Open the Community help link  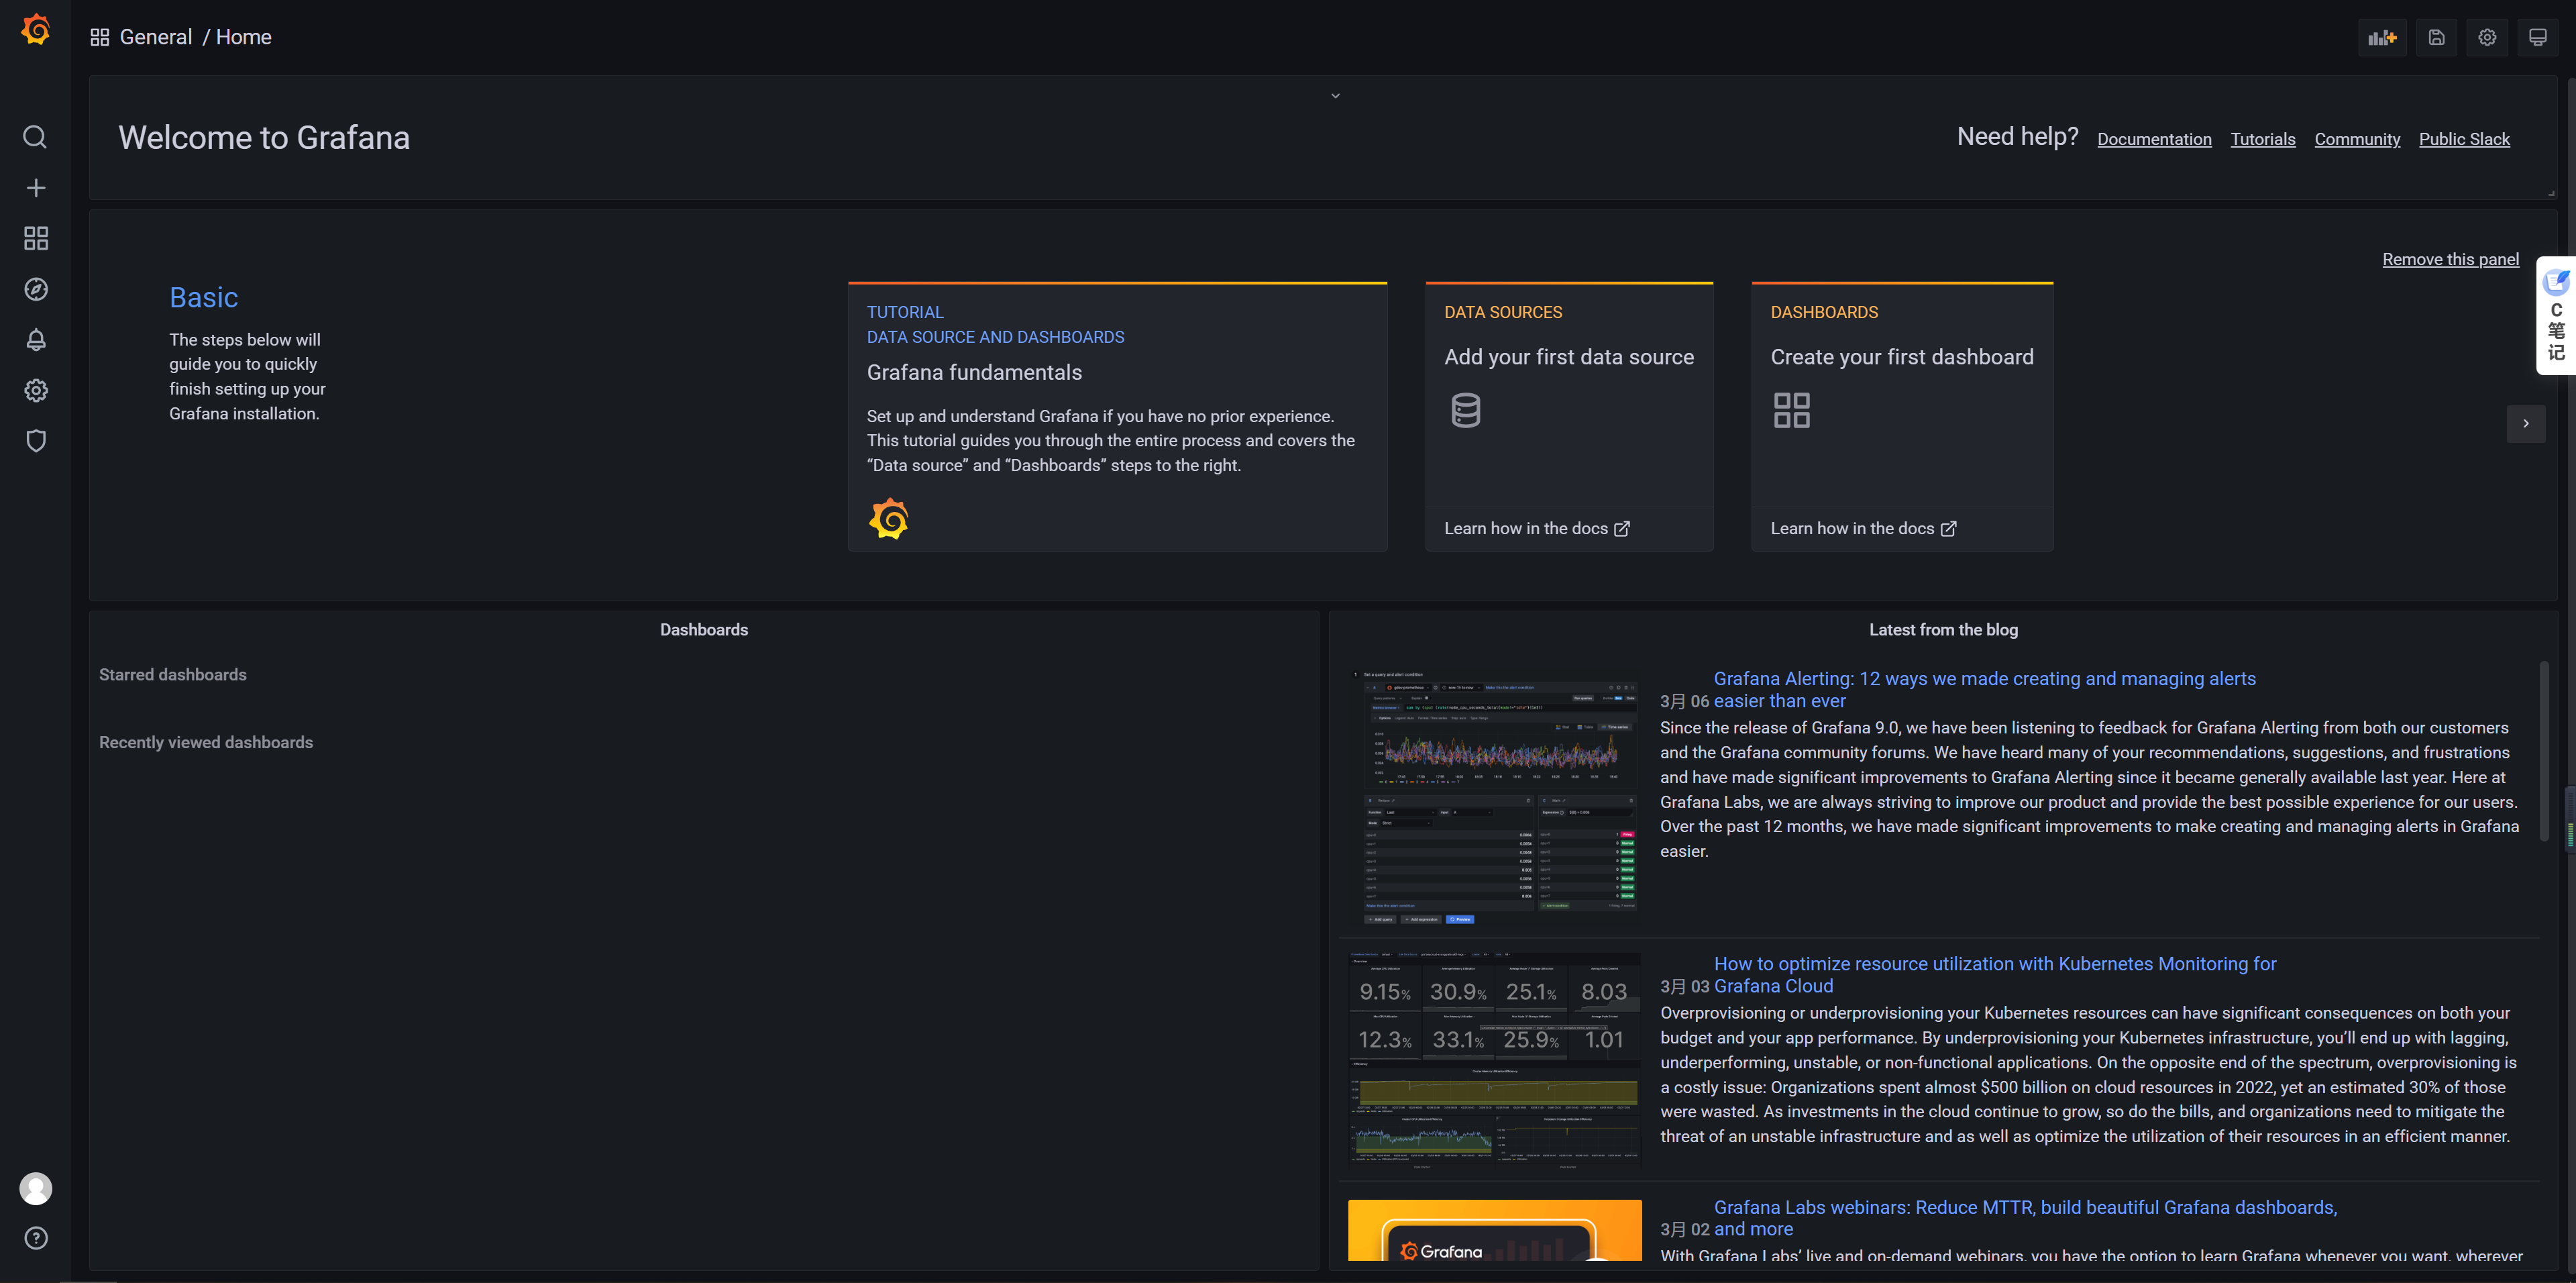(2357, 139)
